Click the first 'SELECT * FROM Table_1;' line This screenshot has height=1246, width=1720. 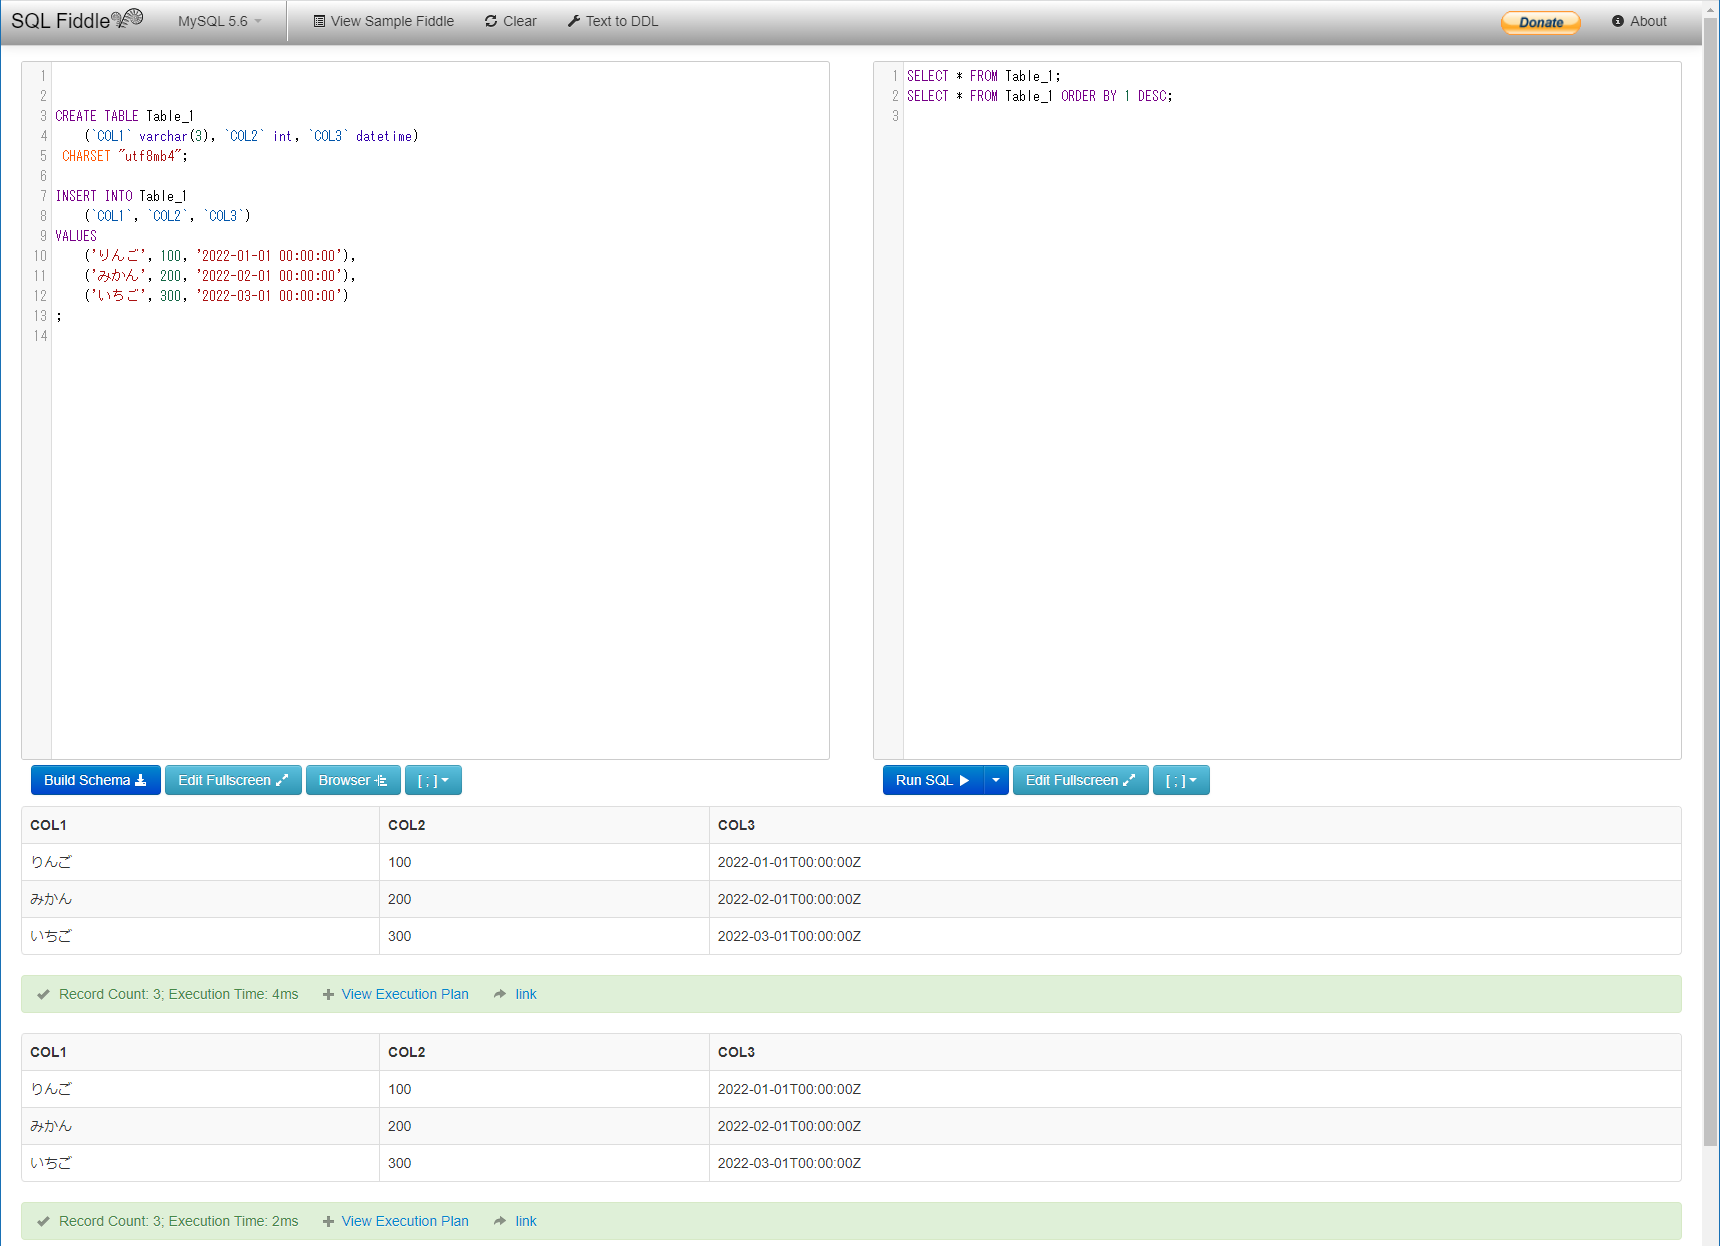(984, 76)
